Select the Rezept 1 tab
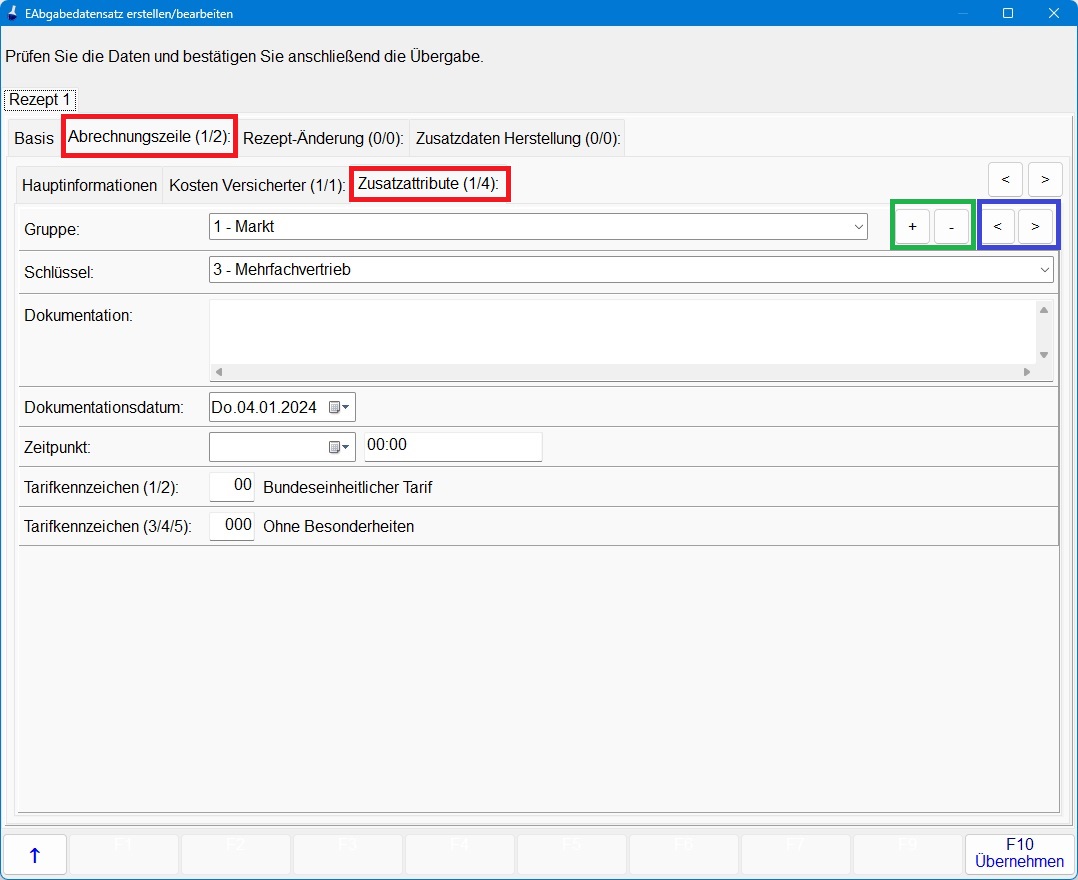 40,100
